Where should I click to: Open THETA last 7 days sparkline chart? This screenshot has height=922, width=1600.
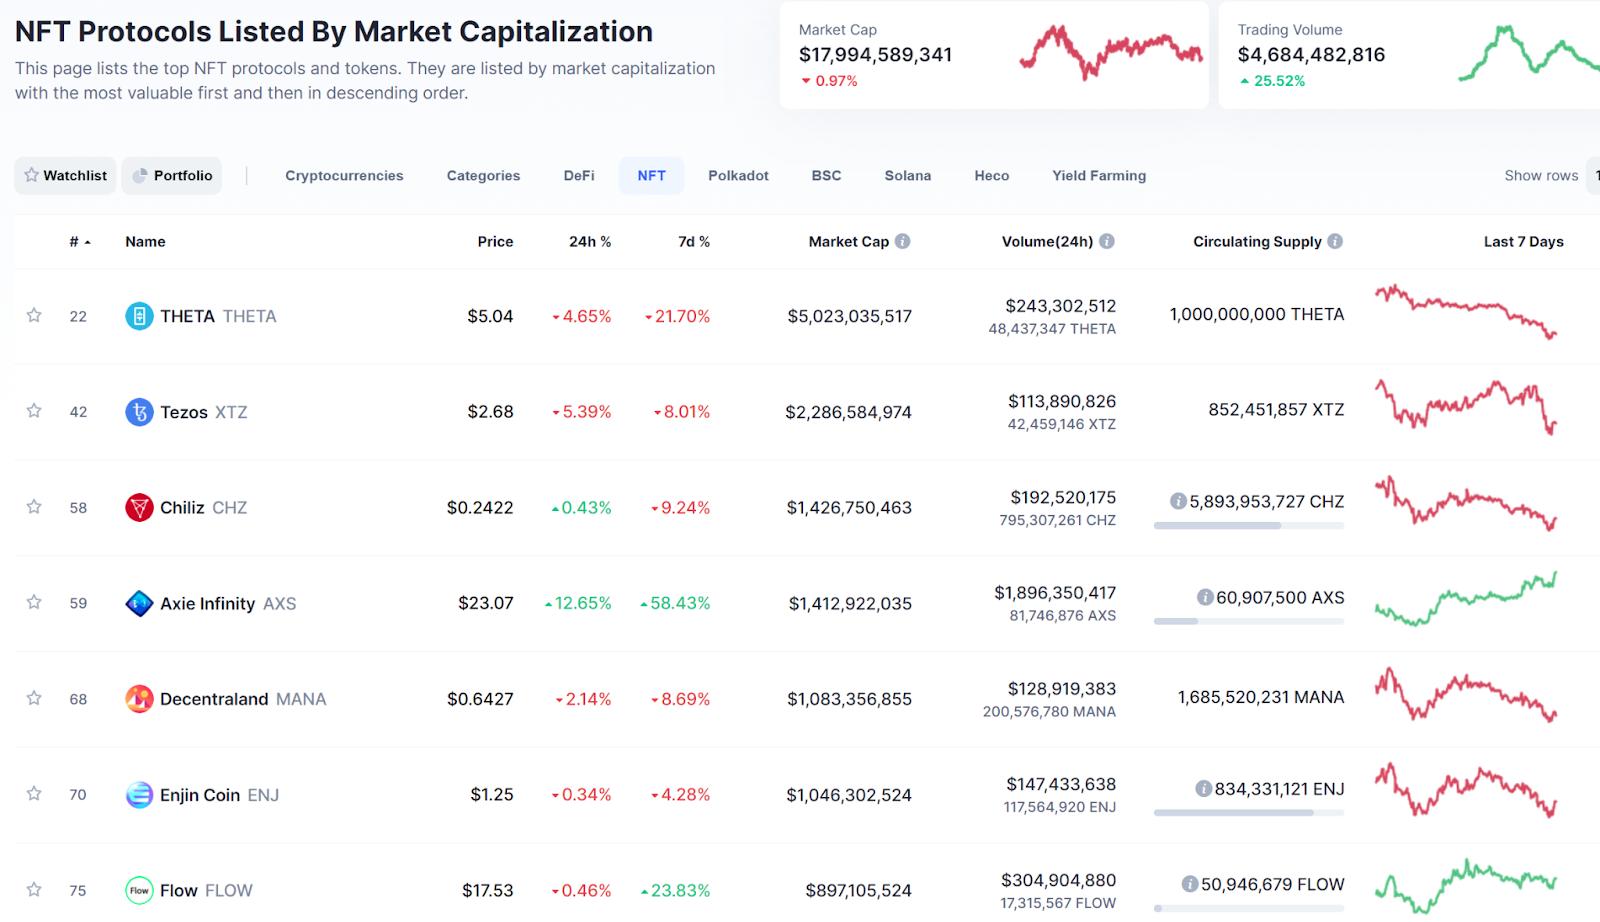[1466, 312]
